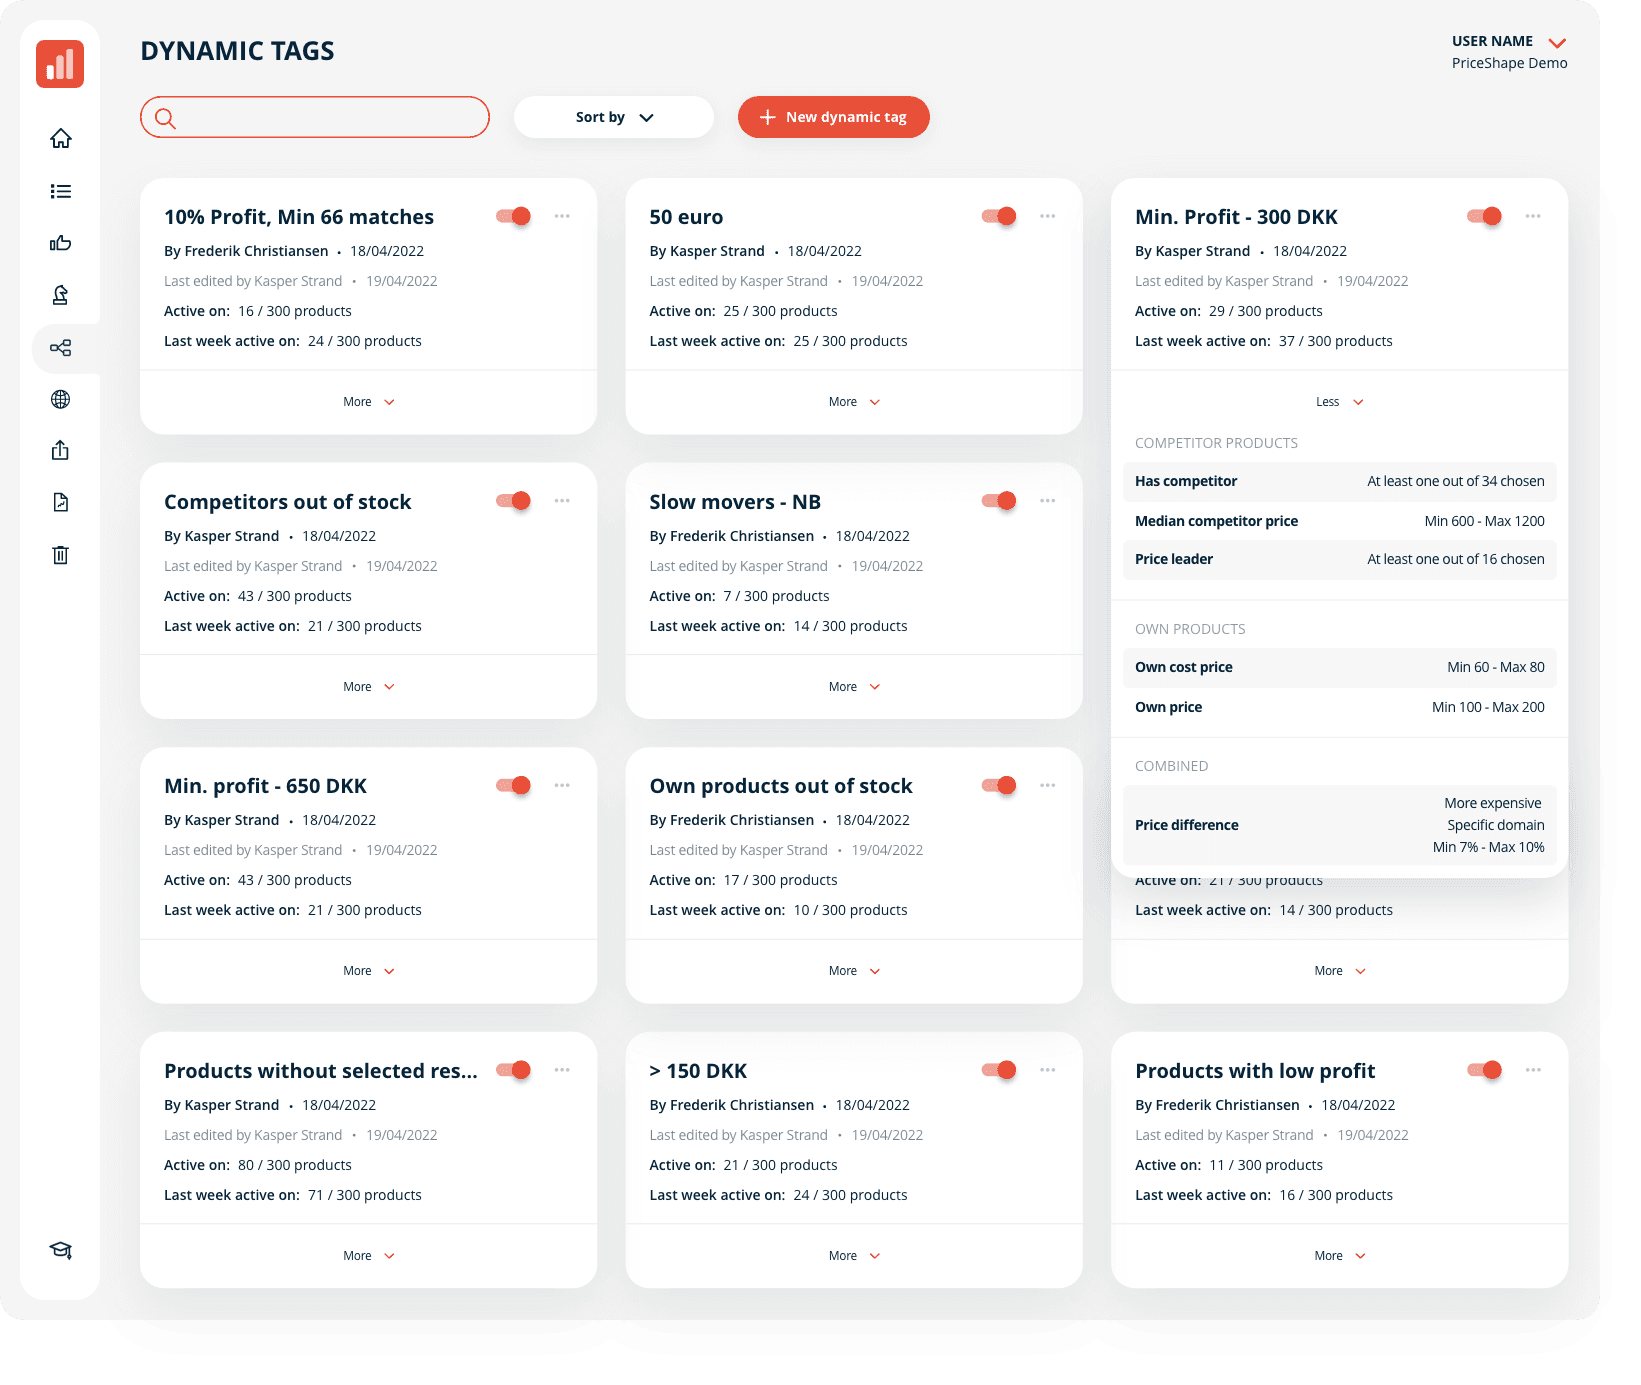Click the Price leader condition row

pos(1340,559)
